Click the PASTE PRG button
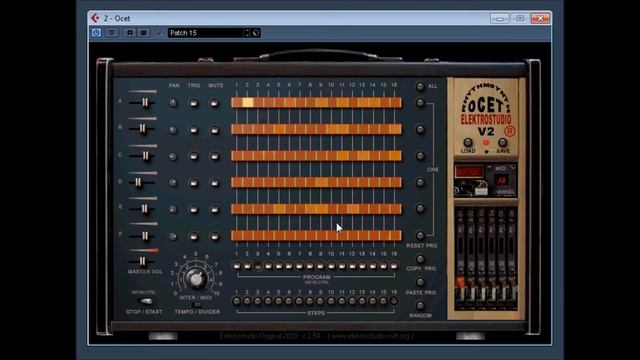 point(420,282)
